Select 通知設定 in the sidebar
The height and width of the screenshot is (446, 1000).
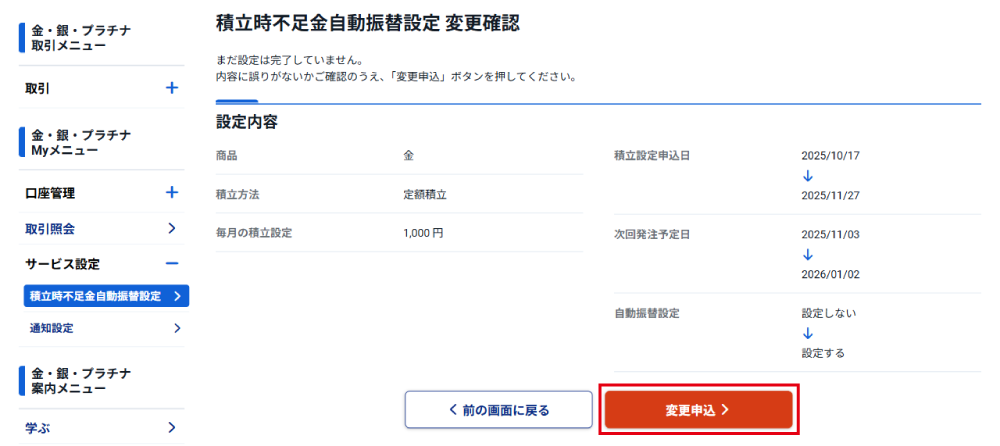coord(52,328)
